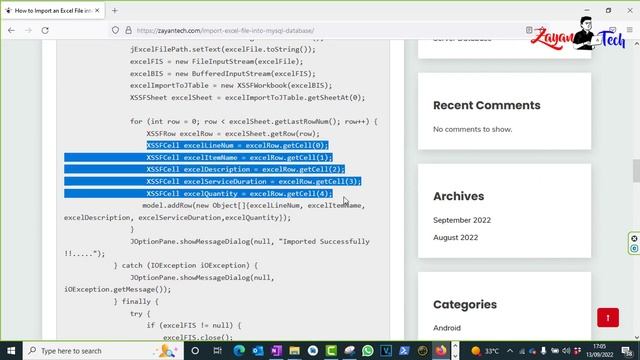Open site info via the padlock icon
640x360 pixels.
[129, 30]
